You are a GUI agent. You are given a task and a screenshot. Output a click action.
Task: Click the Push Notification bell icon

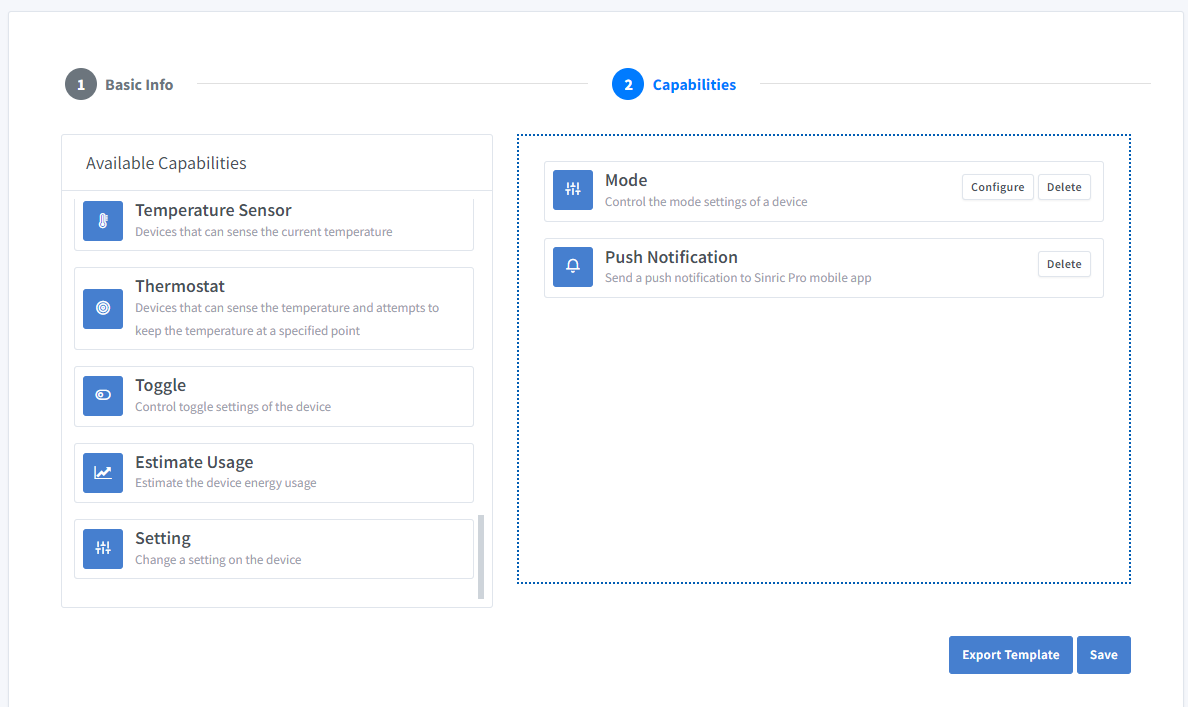pos(573,267)
